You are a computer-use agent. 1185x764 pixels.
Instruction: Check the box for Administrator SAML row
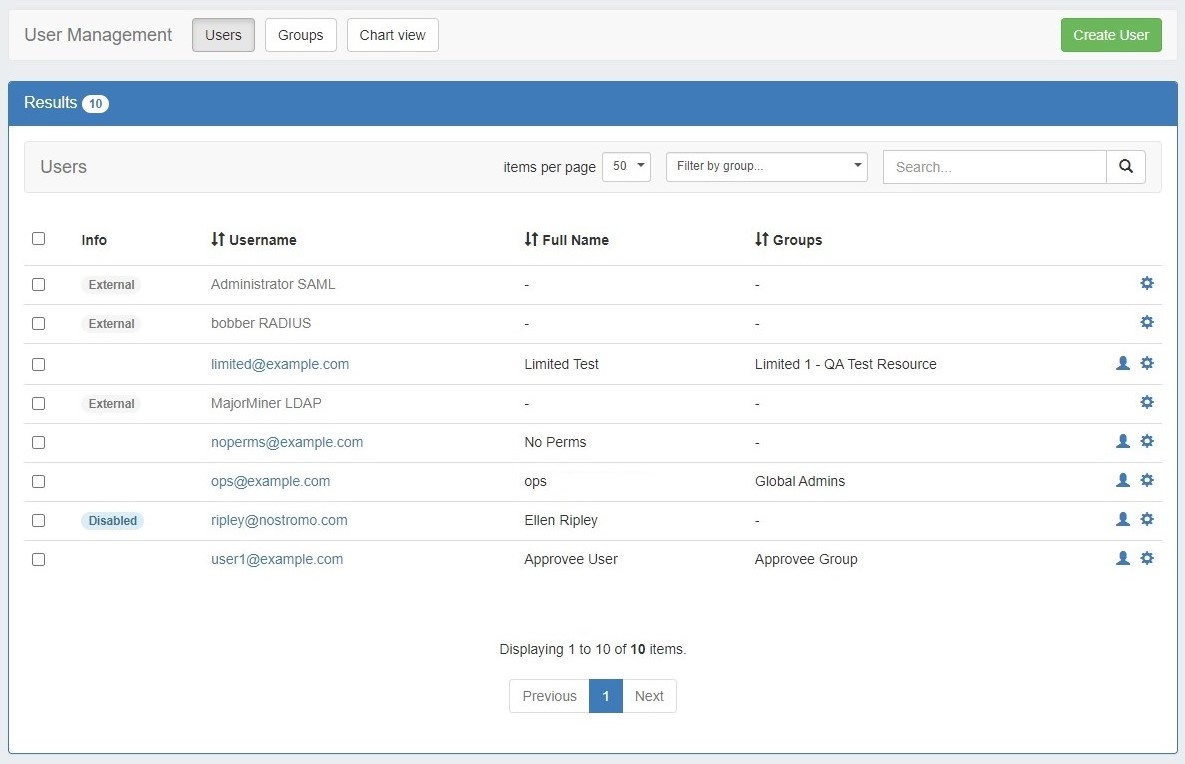(38, 284)
